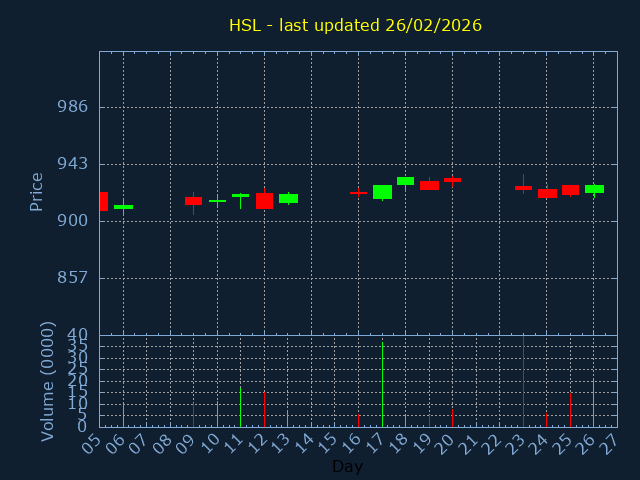Screen dimensions: 640x480
Task: Click the green candlestick on day 18
Action: tap(405, 181)
